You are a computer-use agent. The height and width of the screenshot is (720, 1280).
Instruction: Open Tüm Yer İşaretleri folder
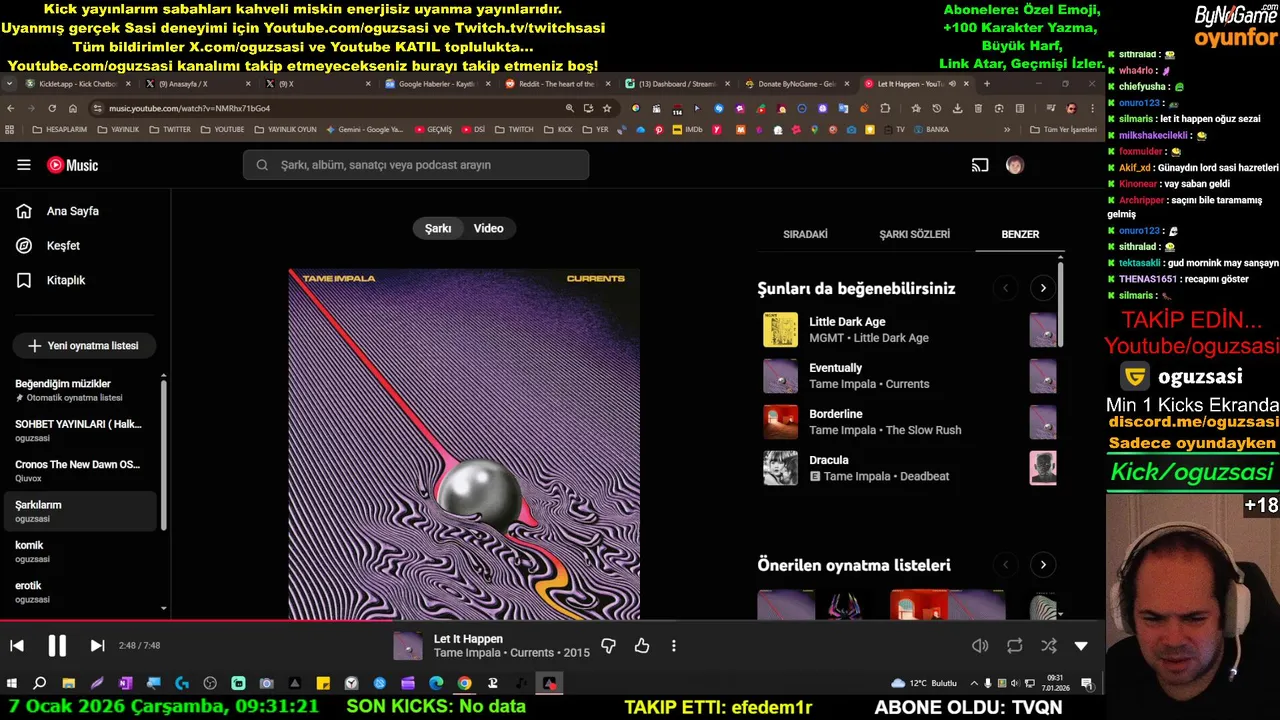coord(1063,129)
